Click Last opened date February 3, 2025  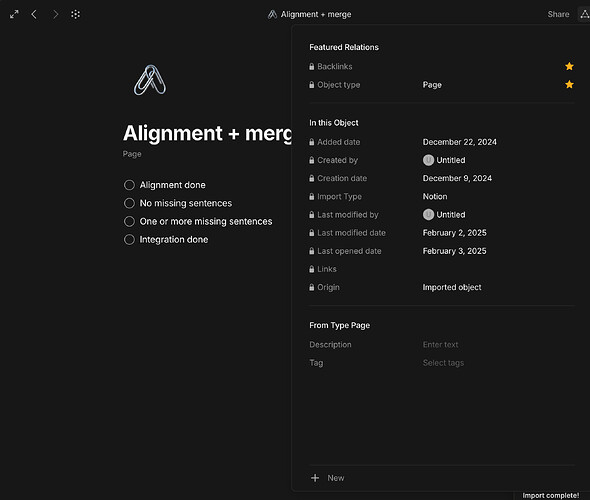[x=454, y=251]
